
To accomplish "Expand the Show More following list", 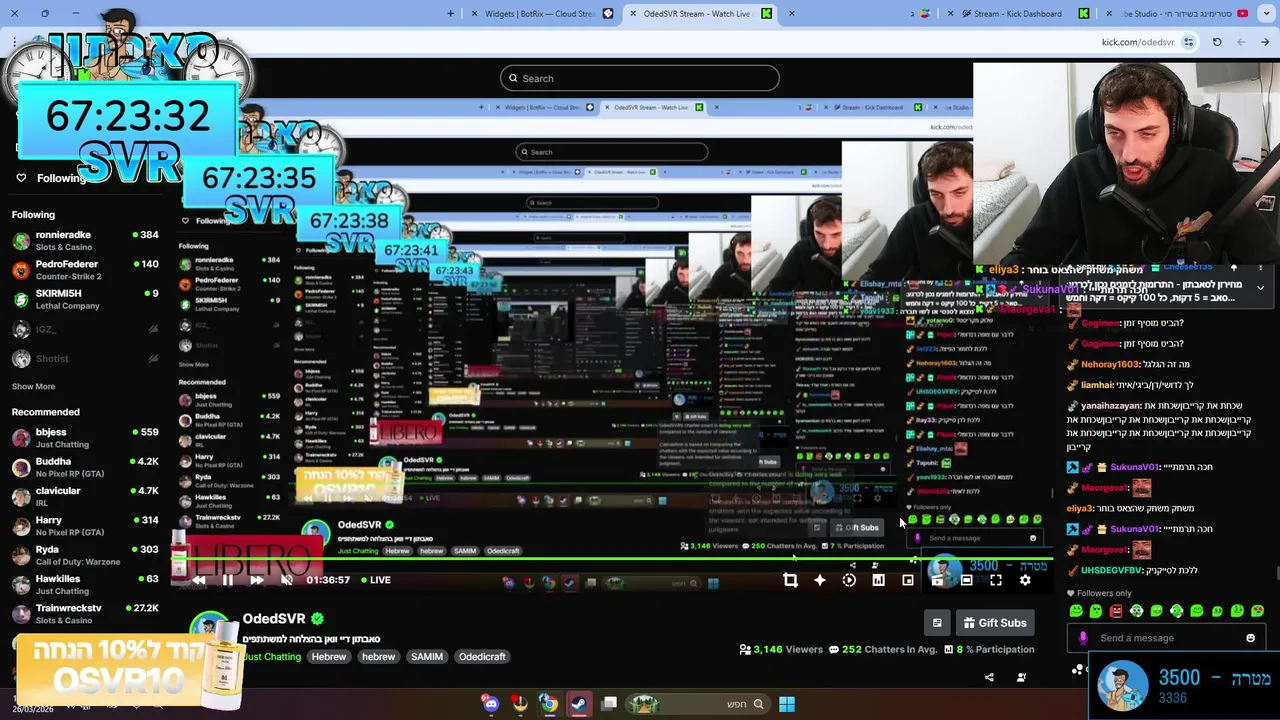I will 33,386.
